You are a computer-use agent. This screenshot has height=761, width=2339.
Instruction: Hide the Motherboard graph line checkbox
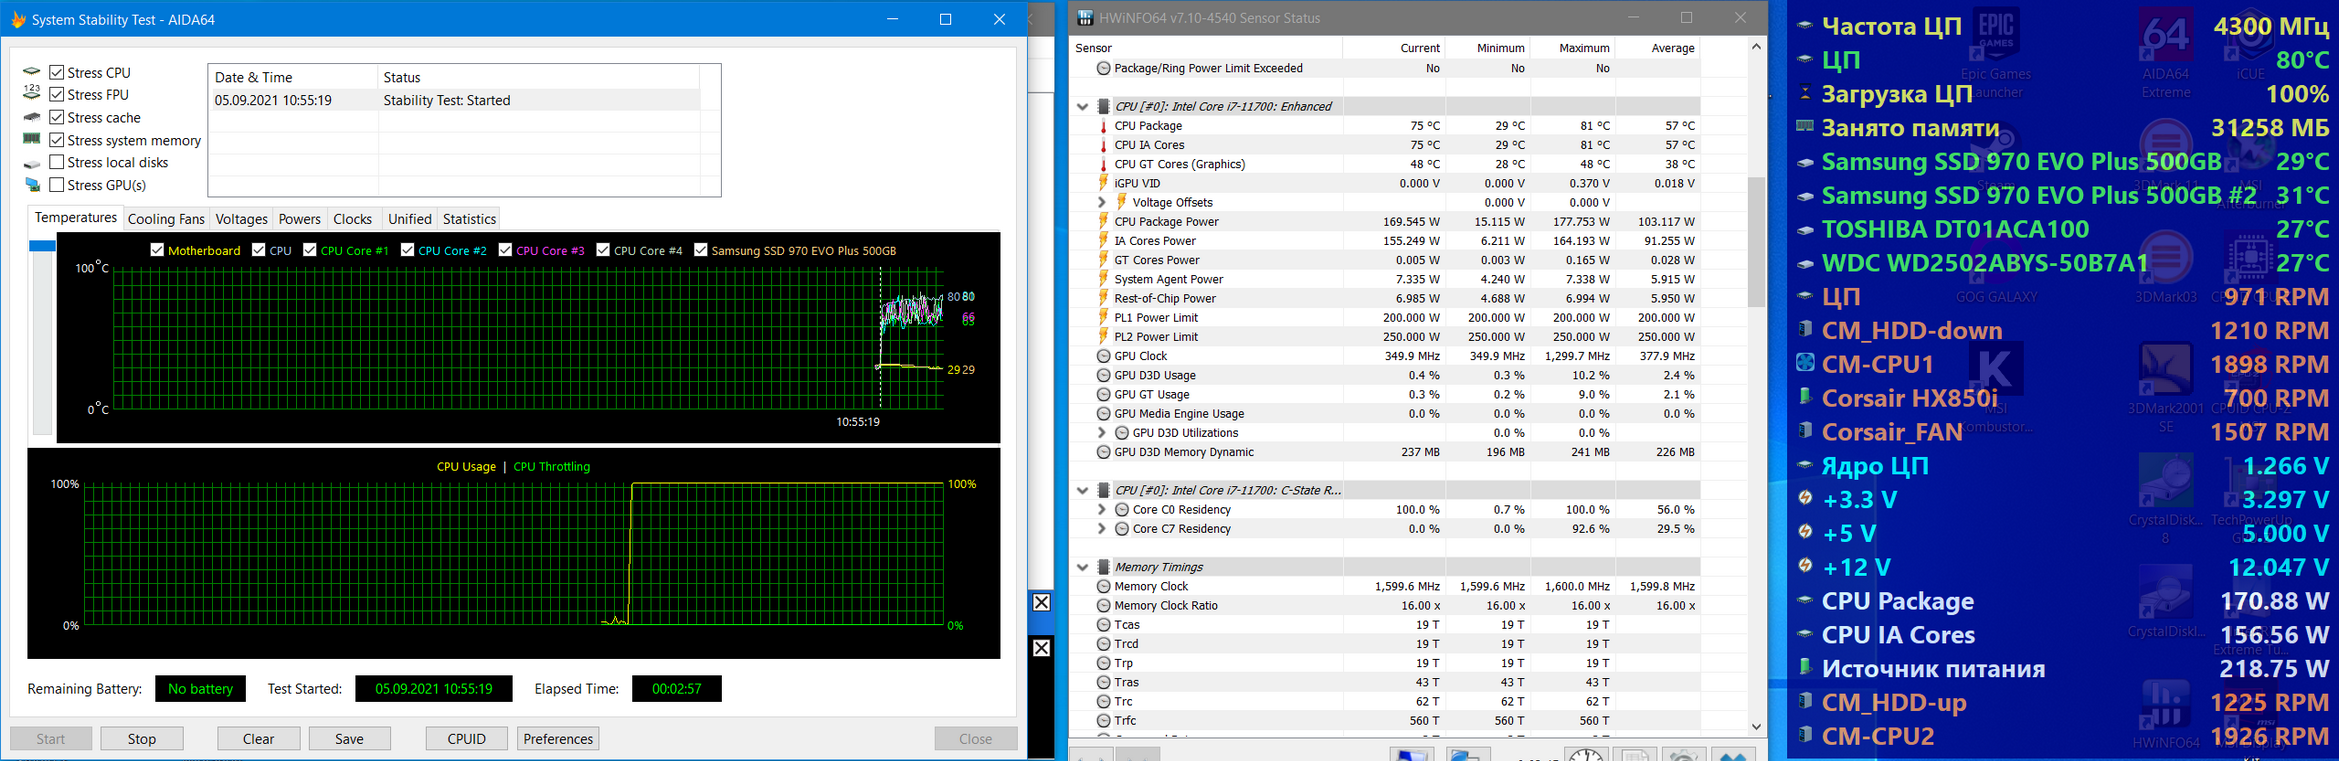(x=157, y=250)
